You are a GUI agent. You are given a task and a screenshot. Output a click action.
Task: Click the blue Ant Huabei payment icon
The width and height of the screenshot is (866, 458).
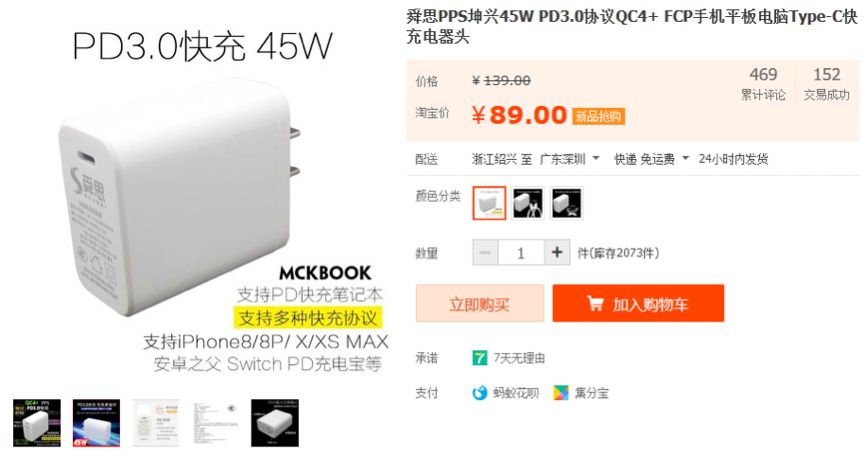click(x=479, y=393)
